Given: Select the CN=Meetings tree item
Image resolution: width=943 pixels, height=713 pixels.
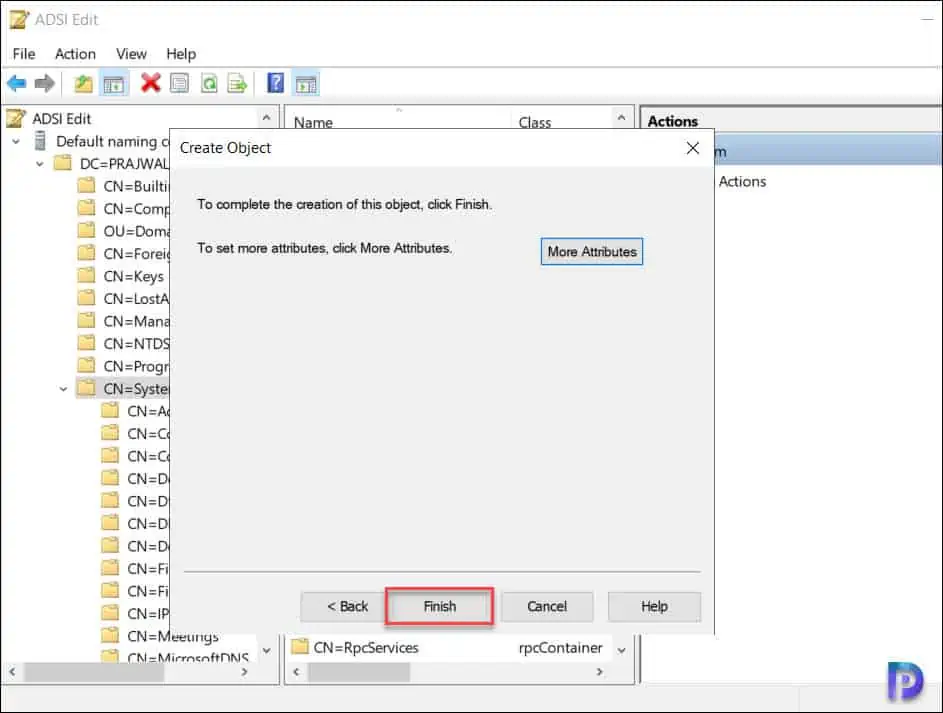Looking at the screenshot, I should [173, 636].
